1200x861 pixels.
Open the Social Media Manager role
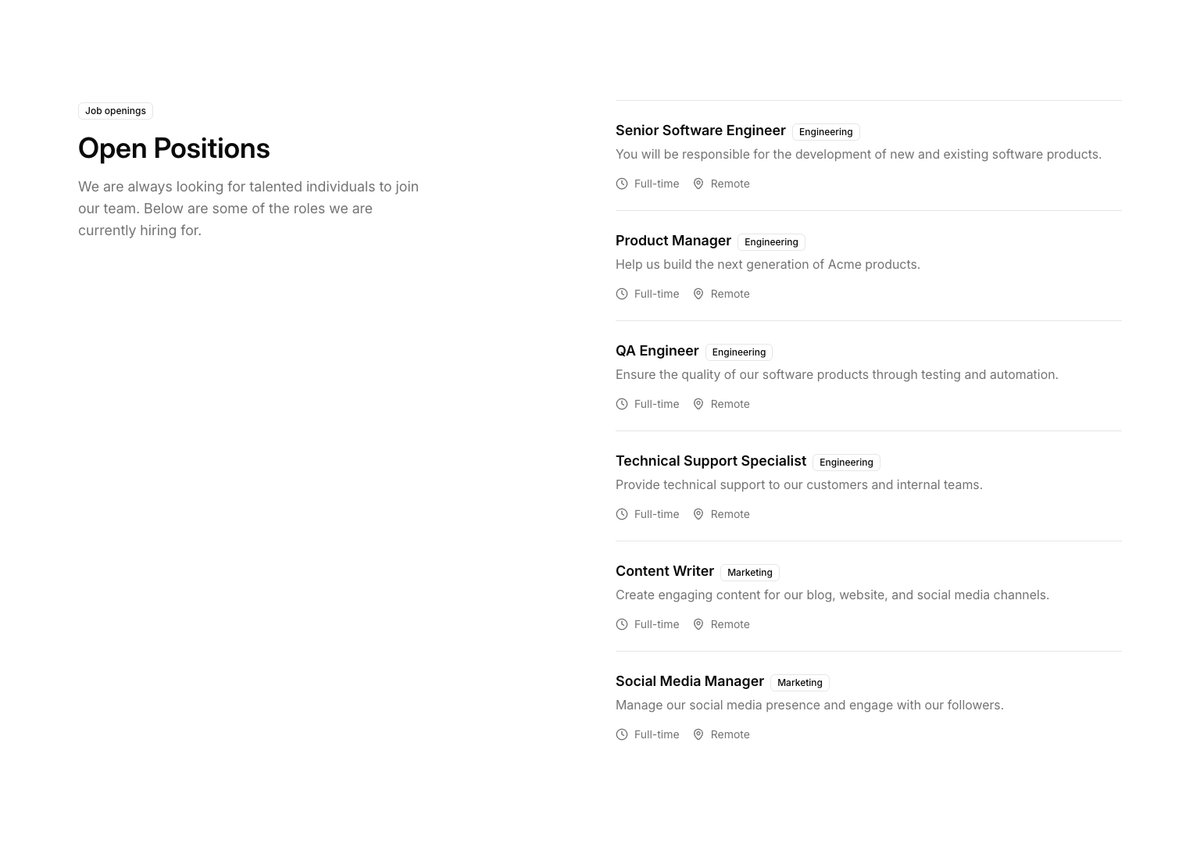click(x=690, y=681)
